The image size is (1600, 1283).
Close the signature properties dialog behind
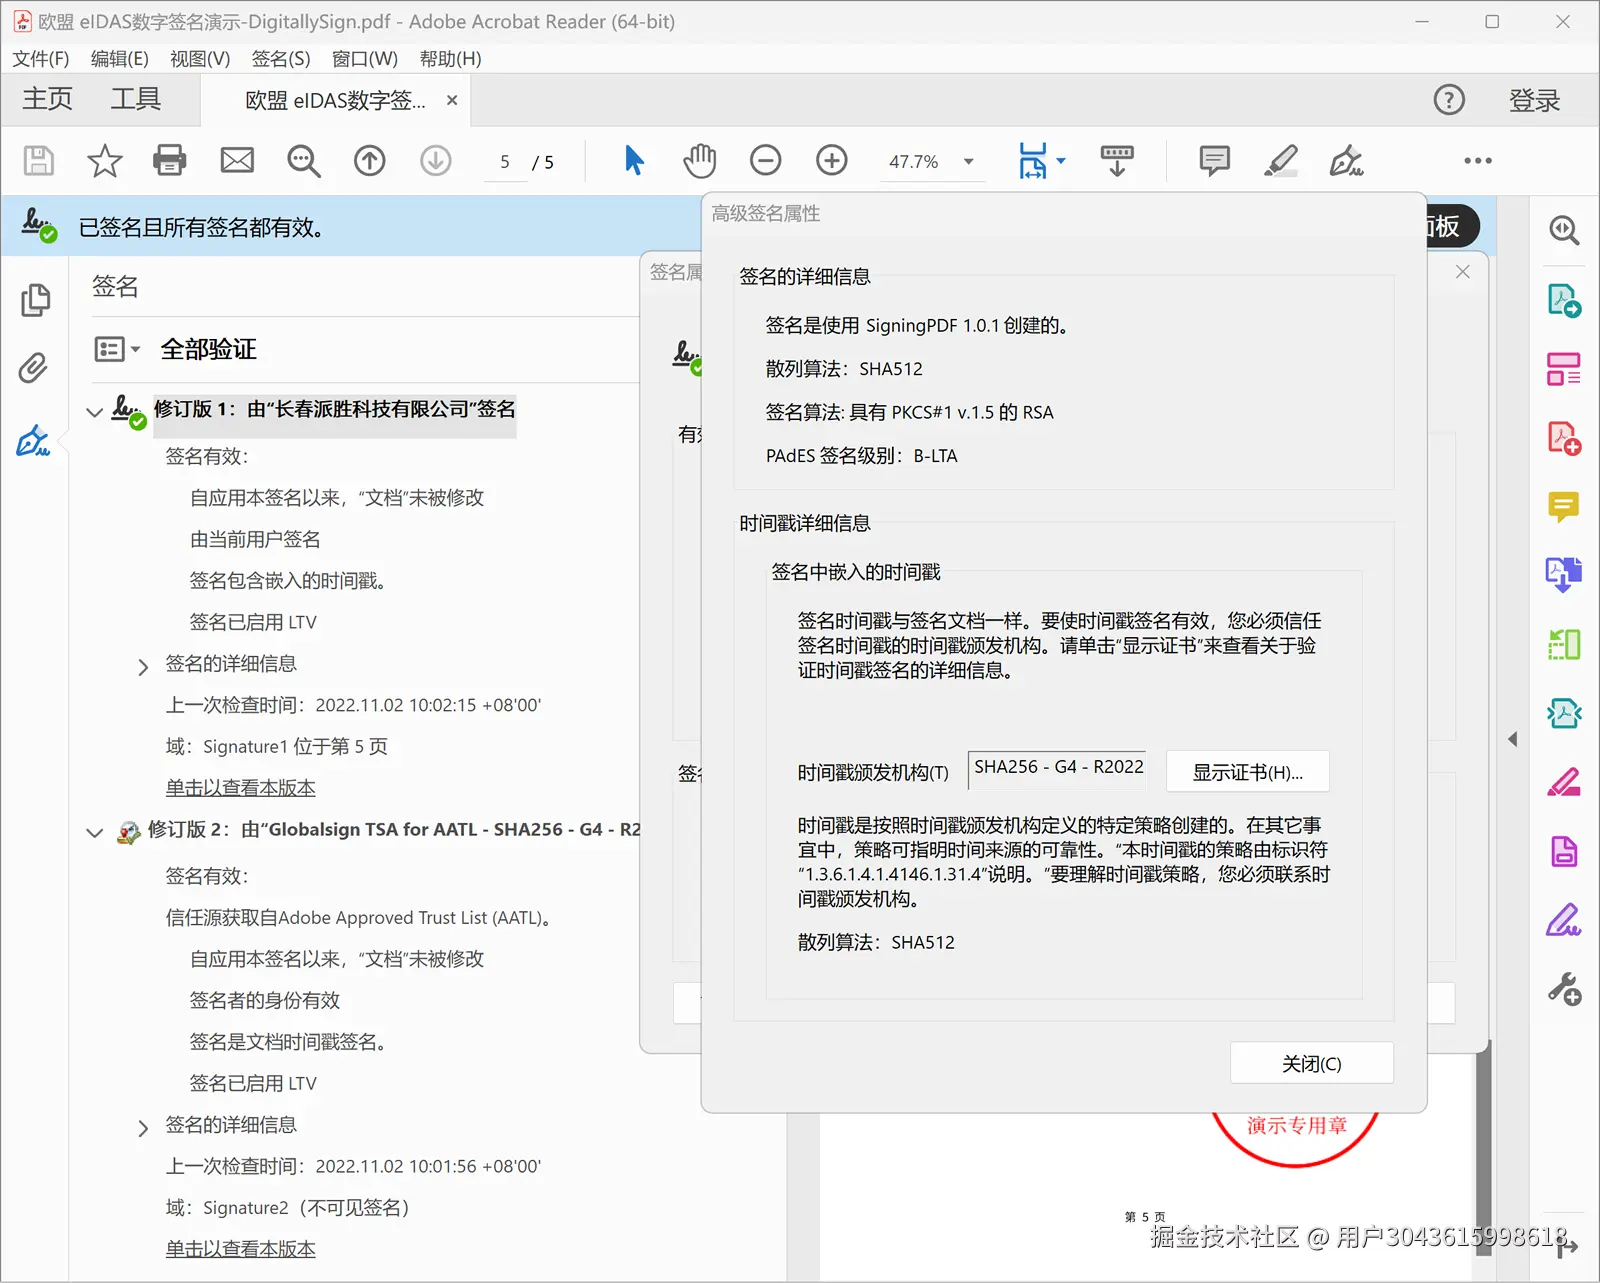1463,272
